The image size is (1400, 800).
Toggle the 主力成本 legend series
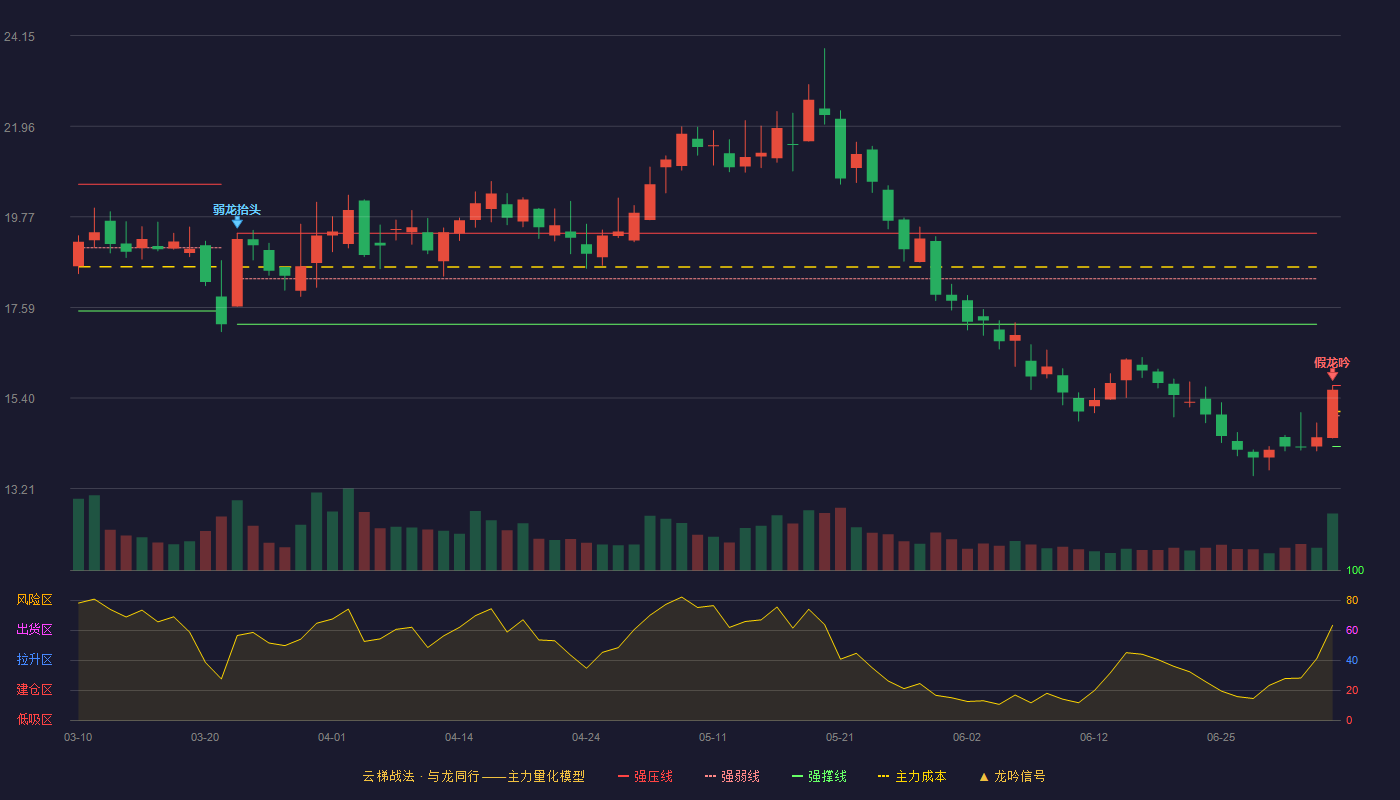tap(912, 776)
